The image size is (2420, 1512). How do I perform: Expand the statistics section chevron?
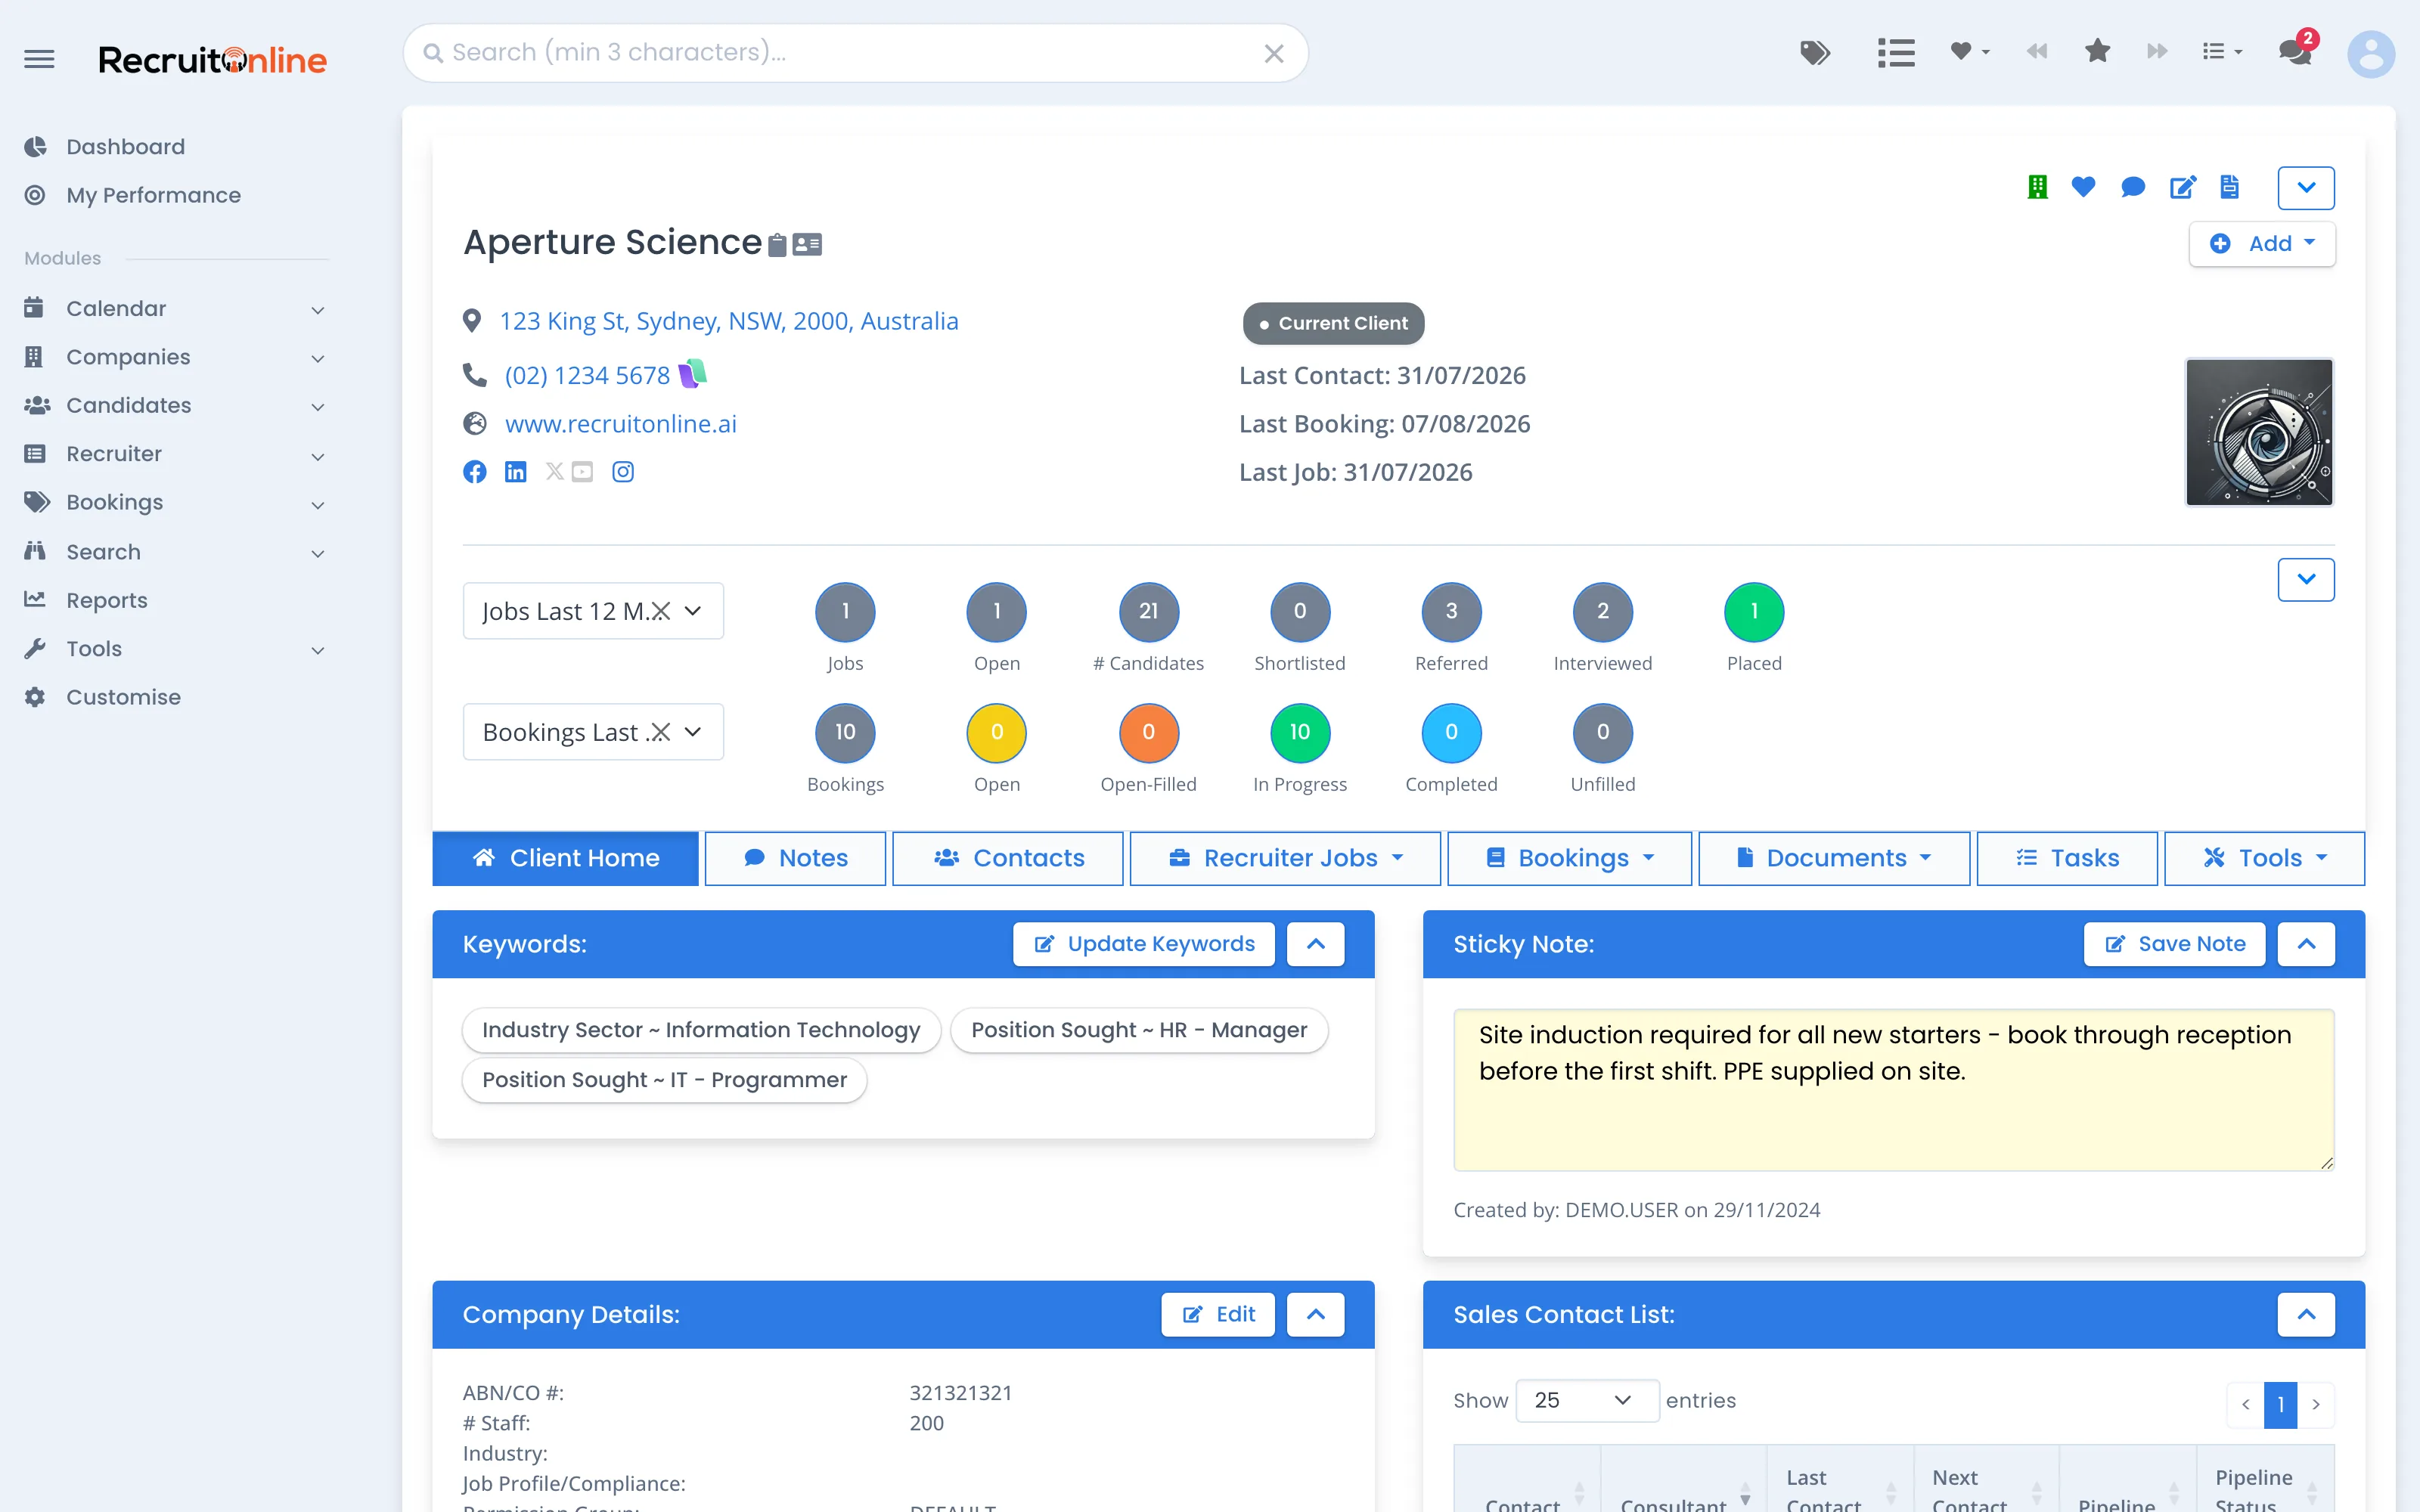click(x=2306, y=580)
